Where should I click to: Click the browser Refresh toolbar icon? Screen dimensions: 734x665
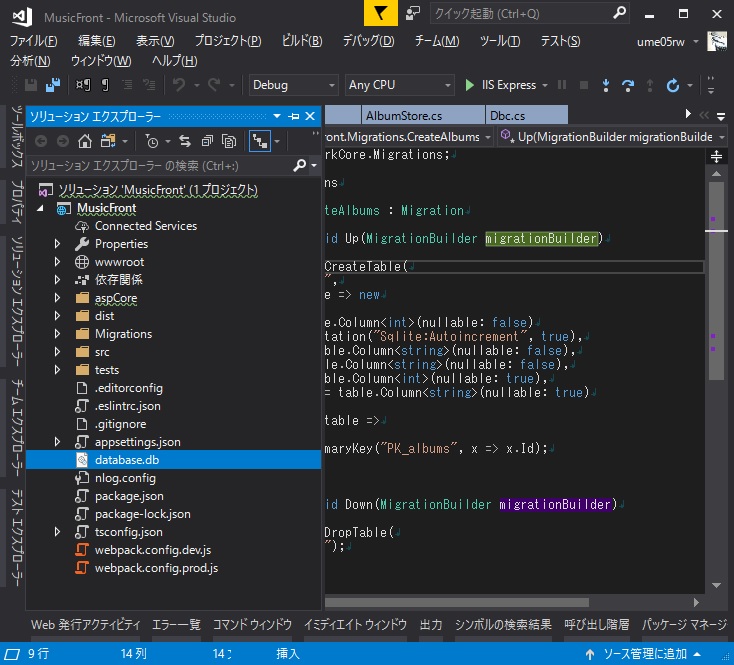[673, 85]
